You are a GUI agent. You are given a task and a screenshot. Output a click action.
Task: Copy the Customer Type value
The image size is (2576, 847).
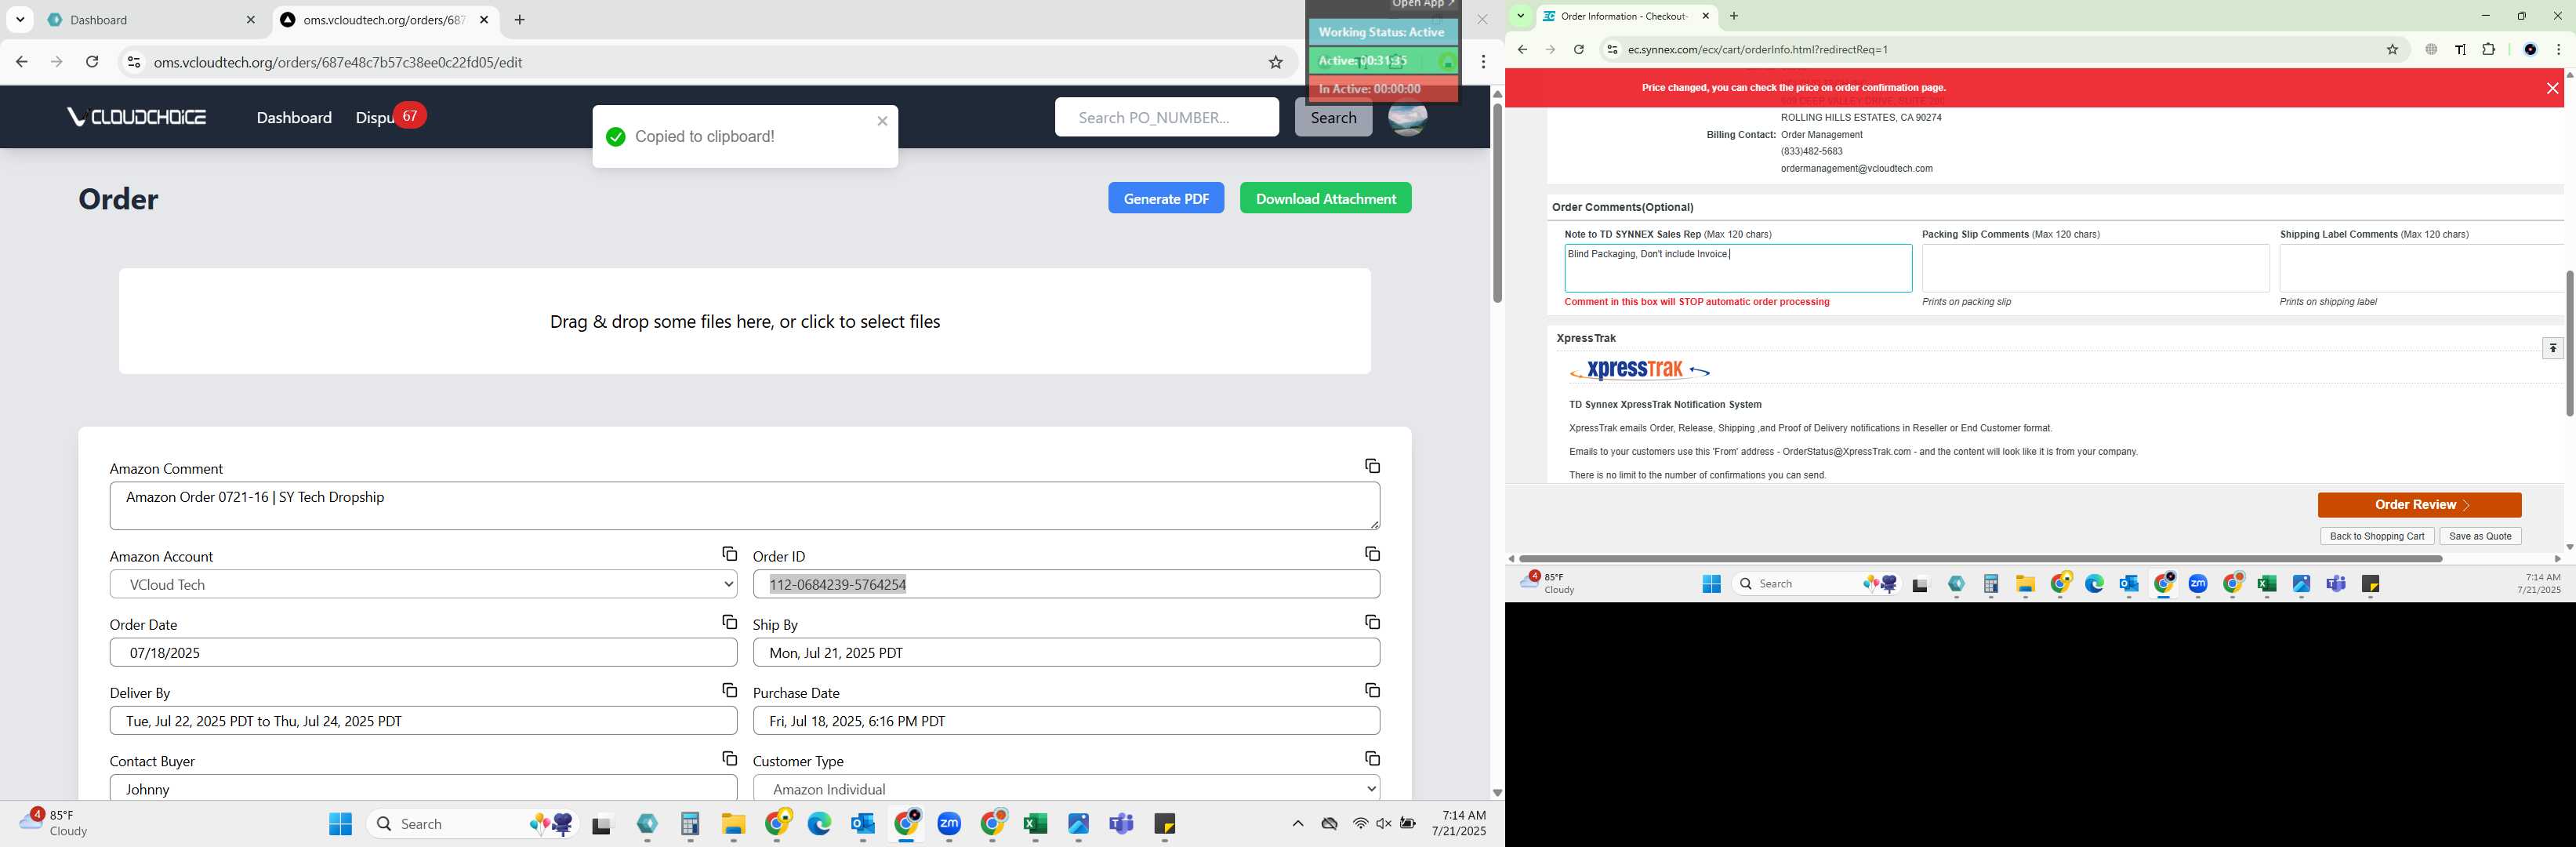[x=1372, y=758]
